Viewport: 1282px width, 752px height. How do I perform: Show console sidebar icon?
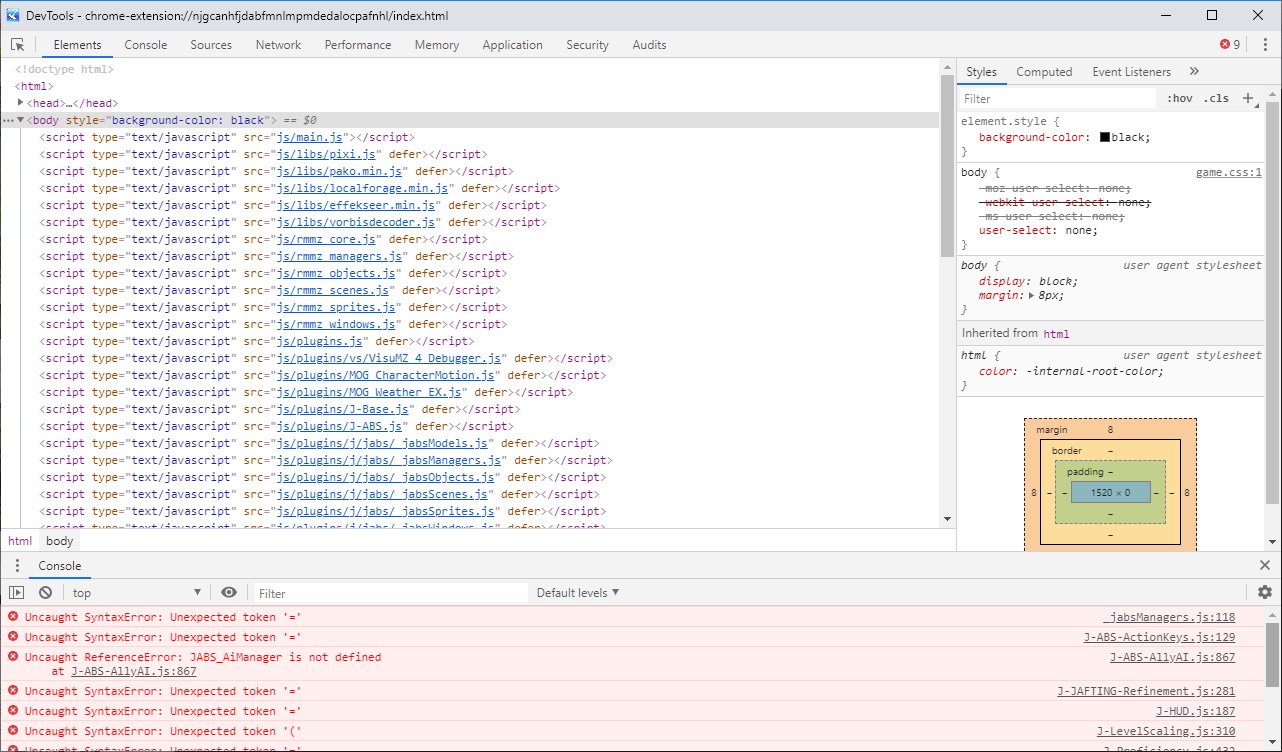pyautogui.click(x=17, y=593)
